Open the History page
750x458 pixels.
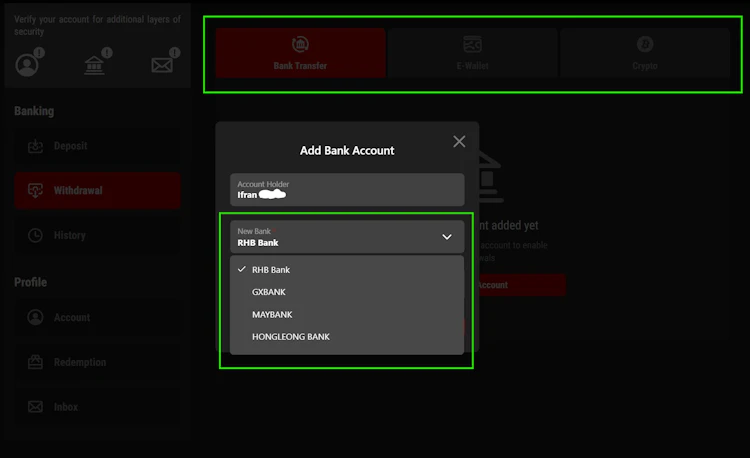[x=98, y=235]
